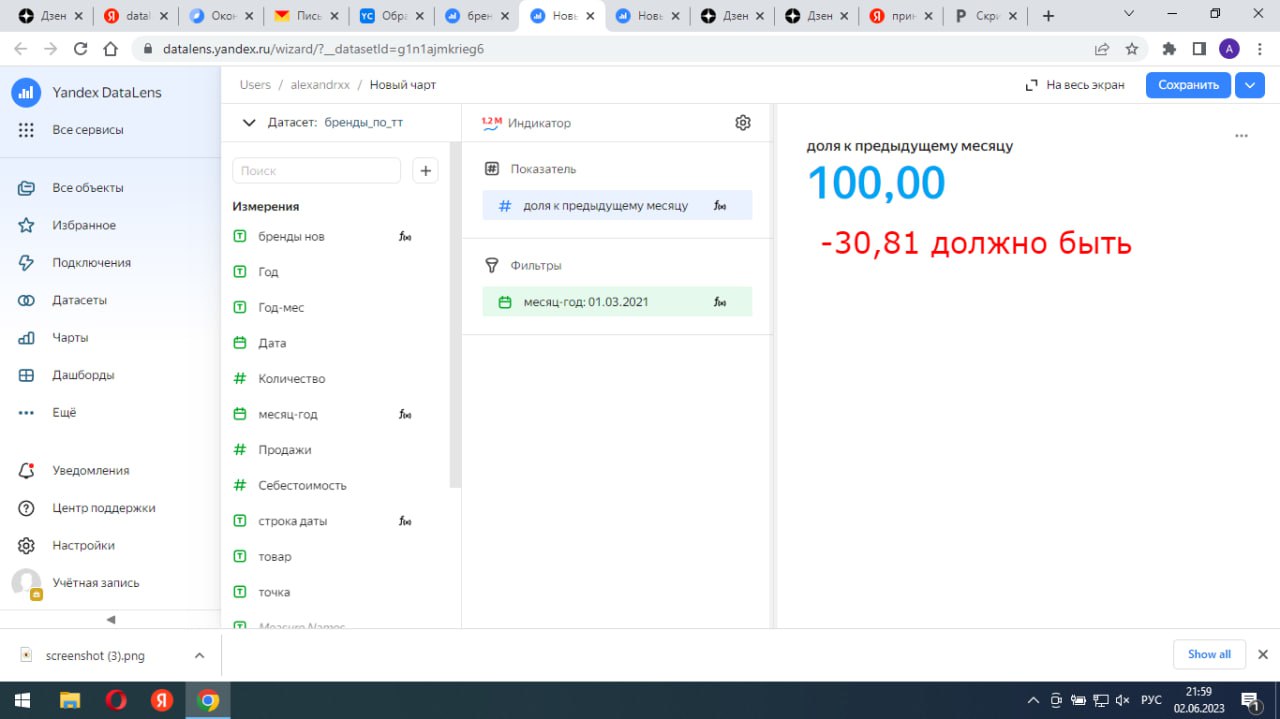This screenshot has width=1280, height=719.
Task: Open Избранное star in sidebar
Action: [27, 225]
